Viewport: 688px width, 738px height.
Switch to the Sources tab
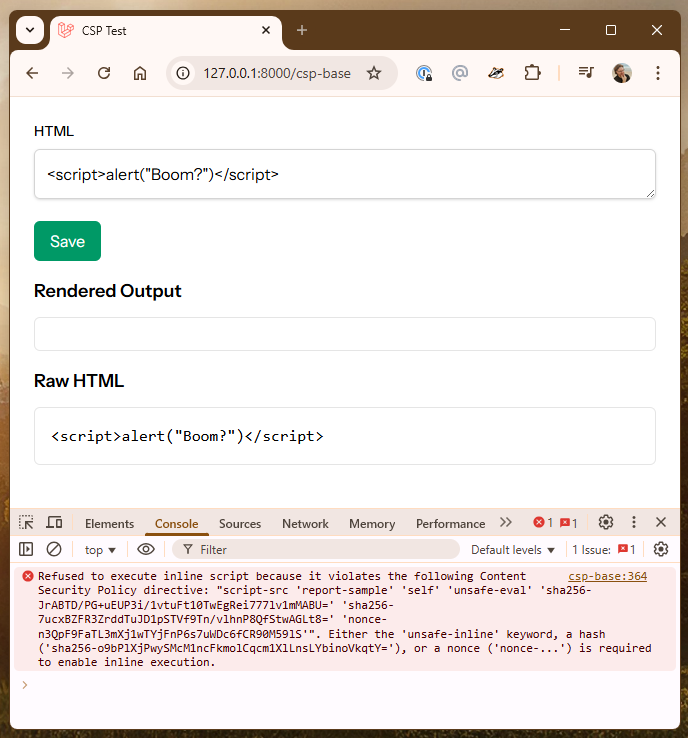point(240,524)
